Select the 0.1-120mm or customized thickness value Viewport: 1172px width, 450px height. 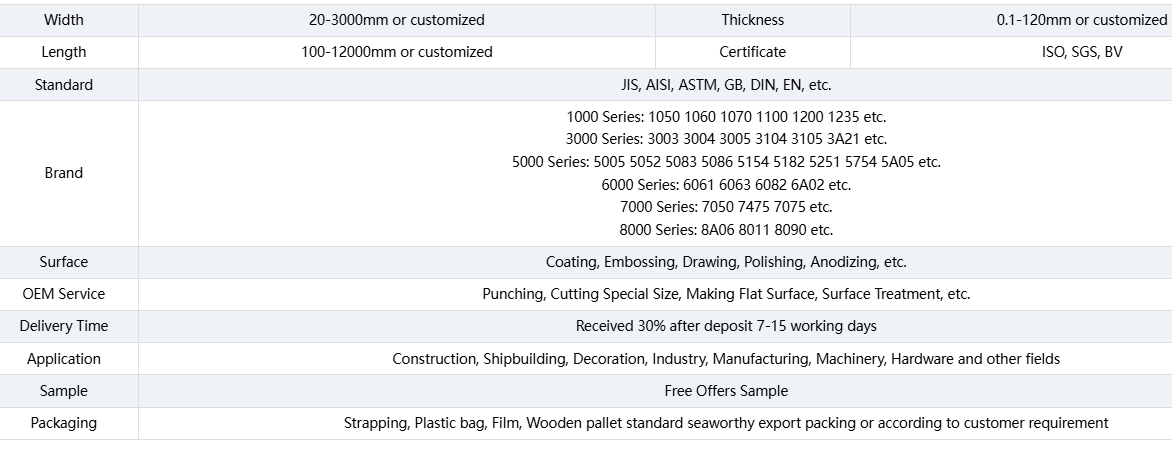[x=1082, y=20]
